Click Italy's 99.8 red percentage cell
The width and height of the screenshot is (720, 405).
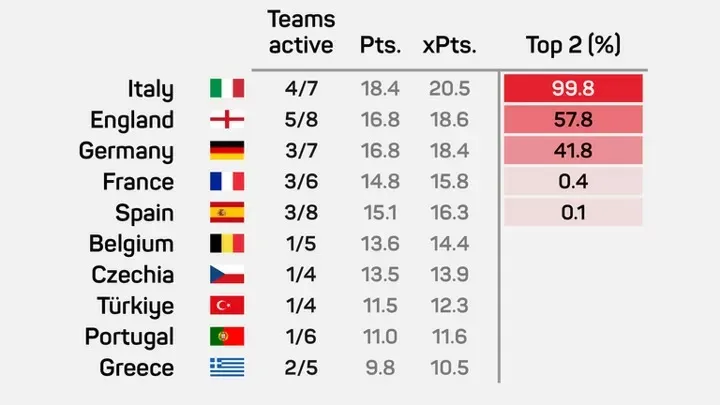[573, 89]
